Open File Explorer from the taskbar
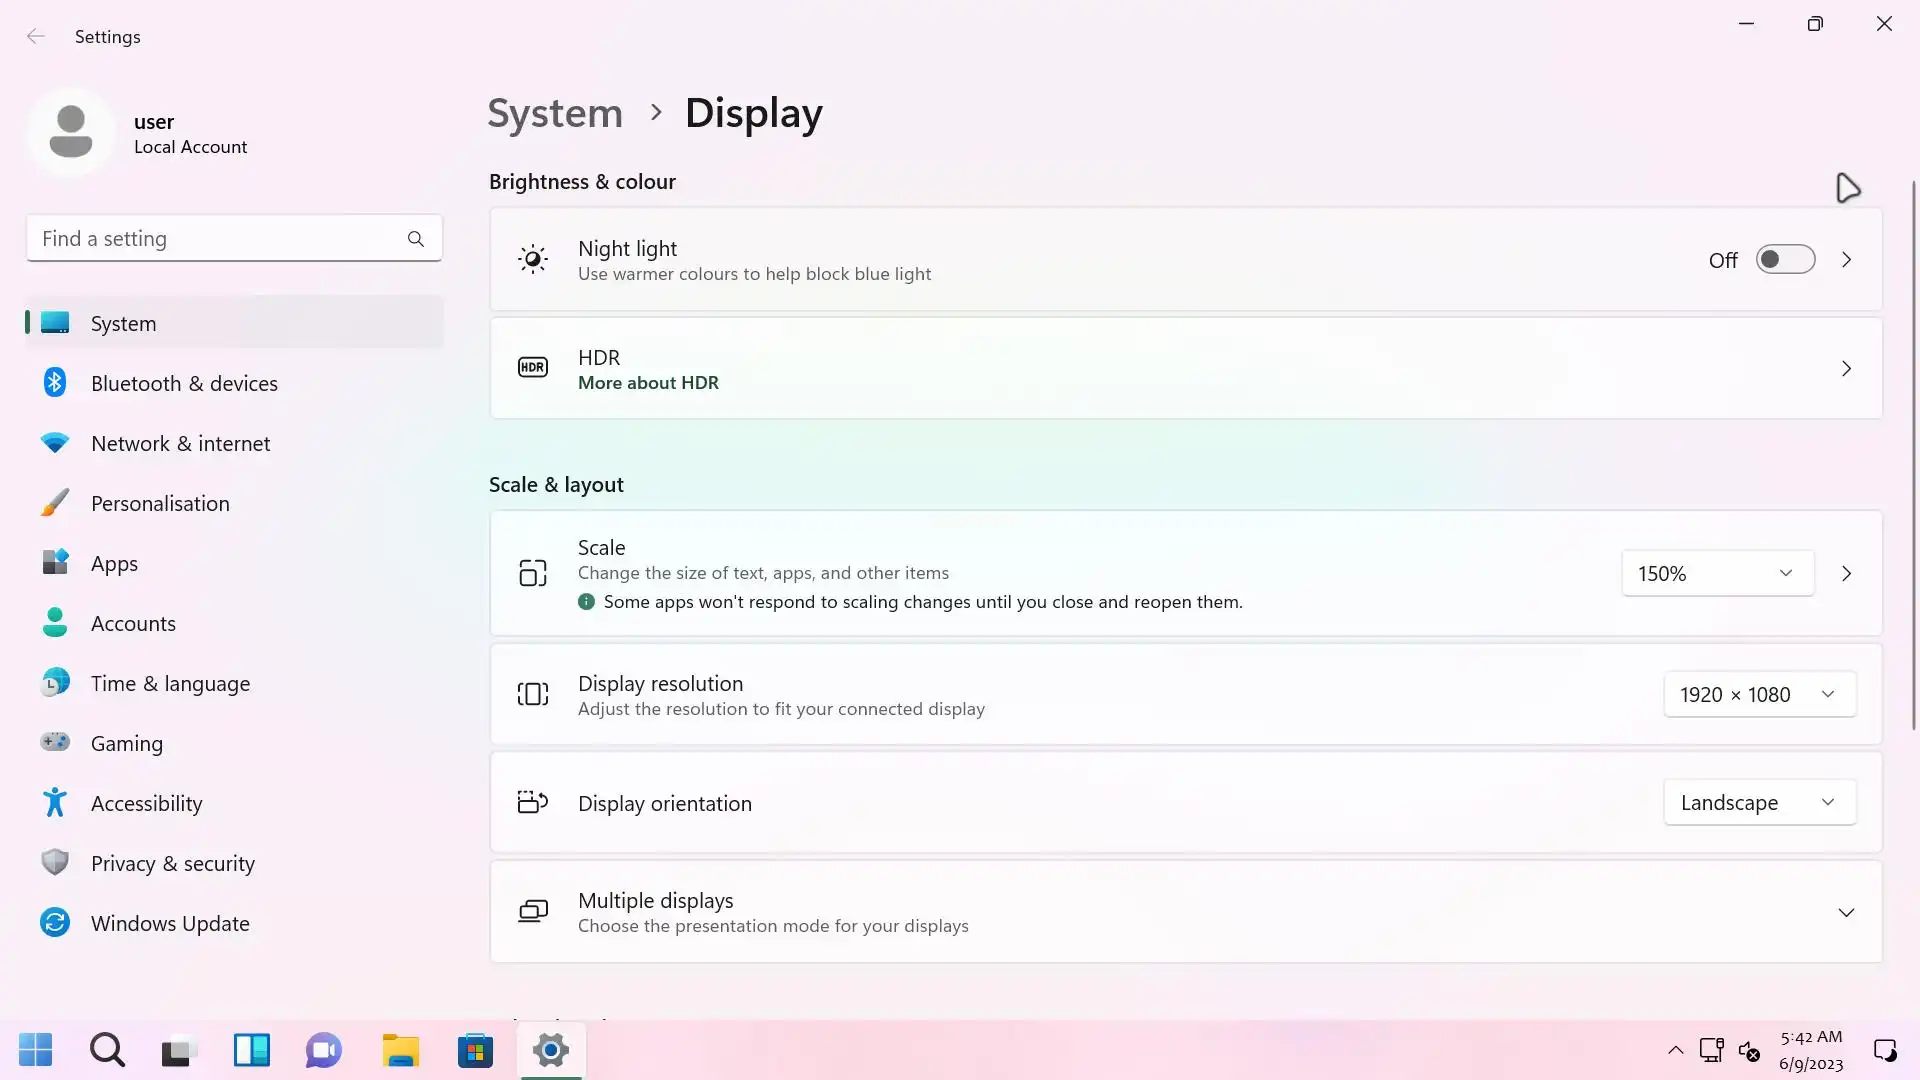The width and height of the screenshot is (1920, 1080). tap(400, 1050)
